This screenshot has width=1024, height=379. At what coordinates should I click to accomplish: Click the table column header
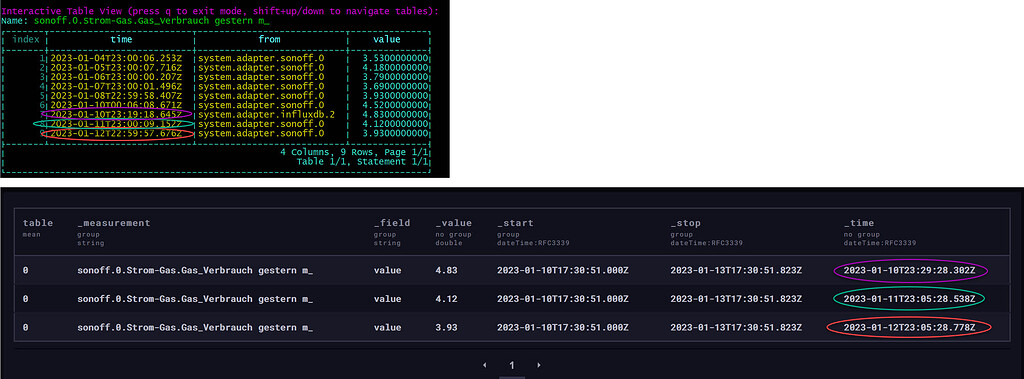coord(38,223)
